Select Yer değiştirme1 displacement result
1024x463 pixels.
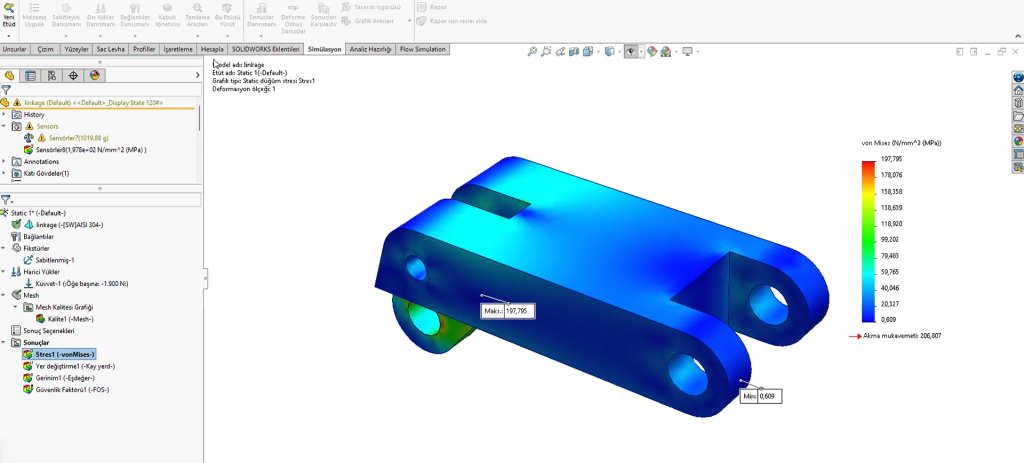(68, 366)
